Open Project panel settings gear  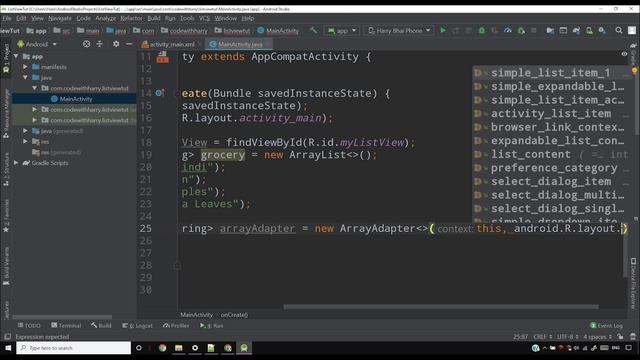116,44
